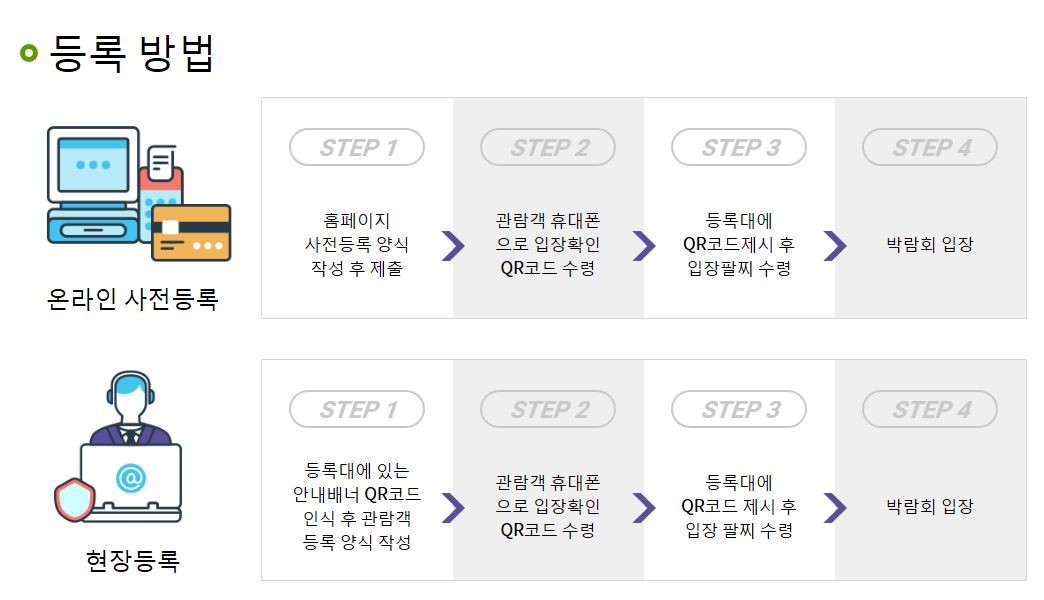
Task: Click the 온라인 사전등록 label
Action: pyautogui.click(x=132, y=298)
